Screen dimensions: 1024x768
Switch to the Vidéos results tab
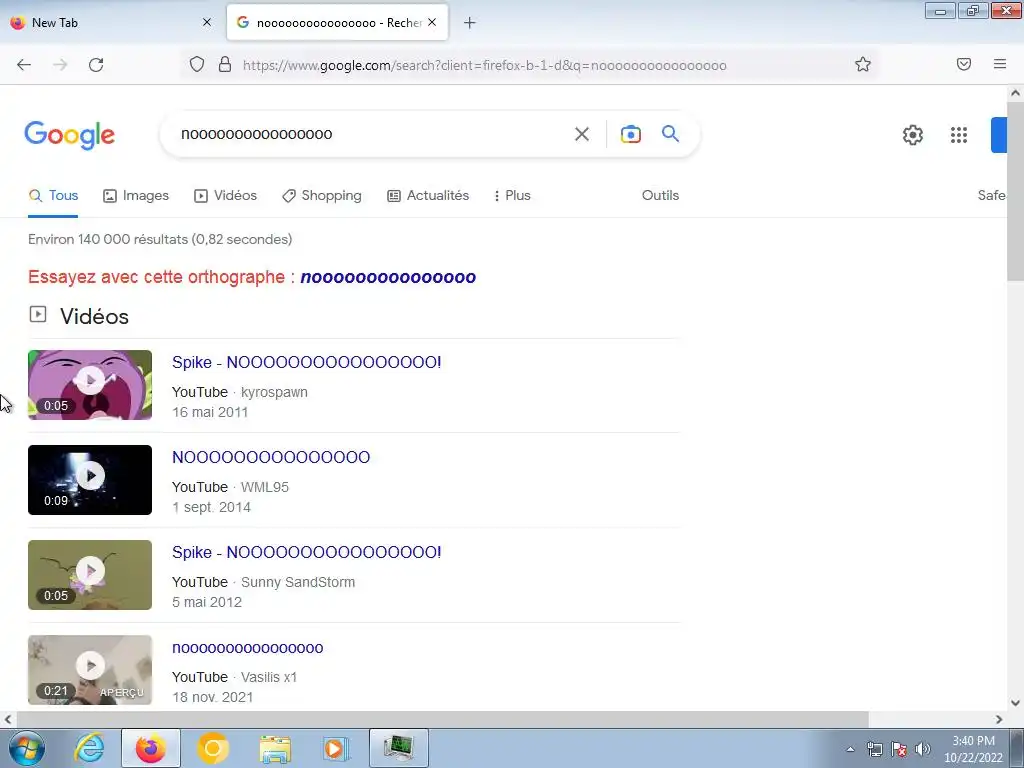225,195
